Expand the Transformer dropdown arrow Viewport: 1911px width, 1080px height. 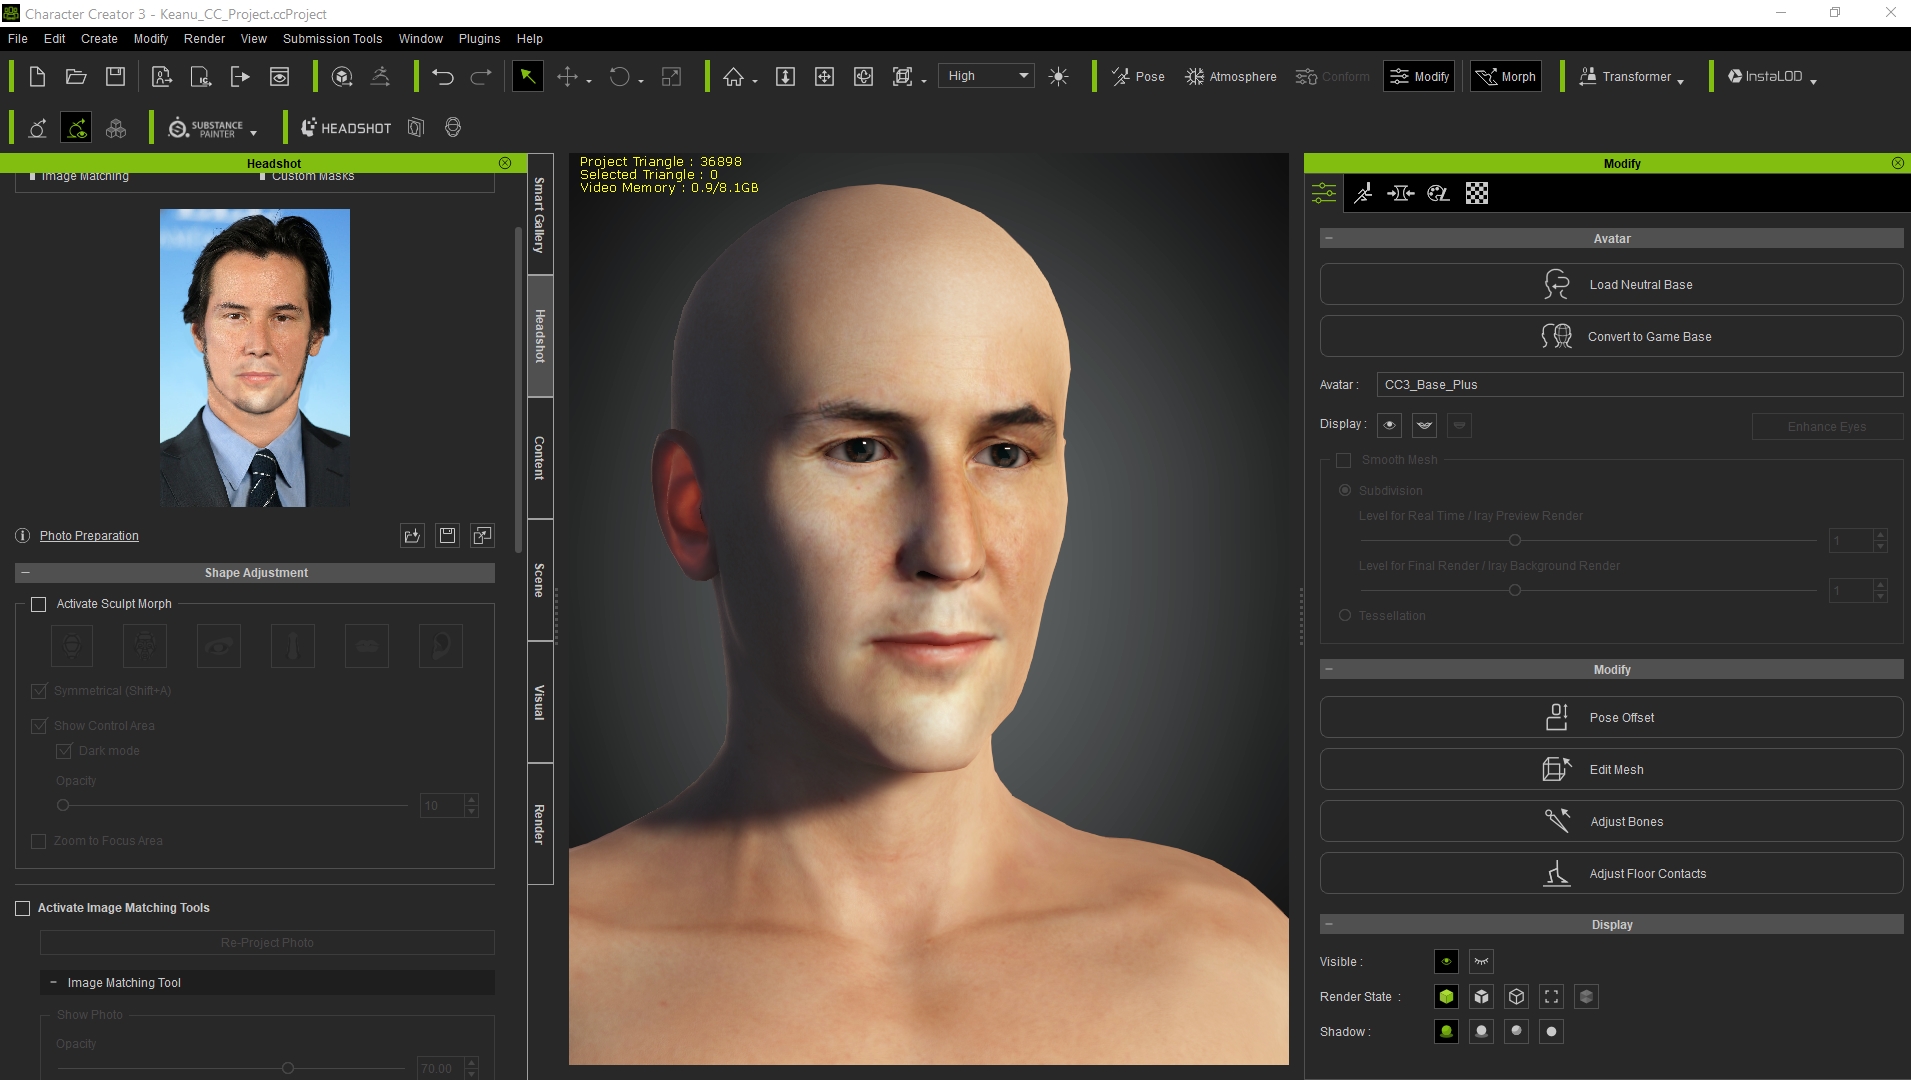1681,81
